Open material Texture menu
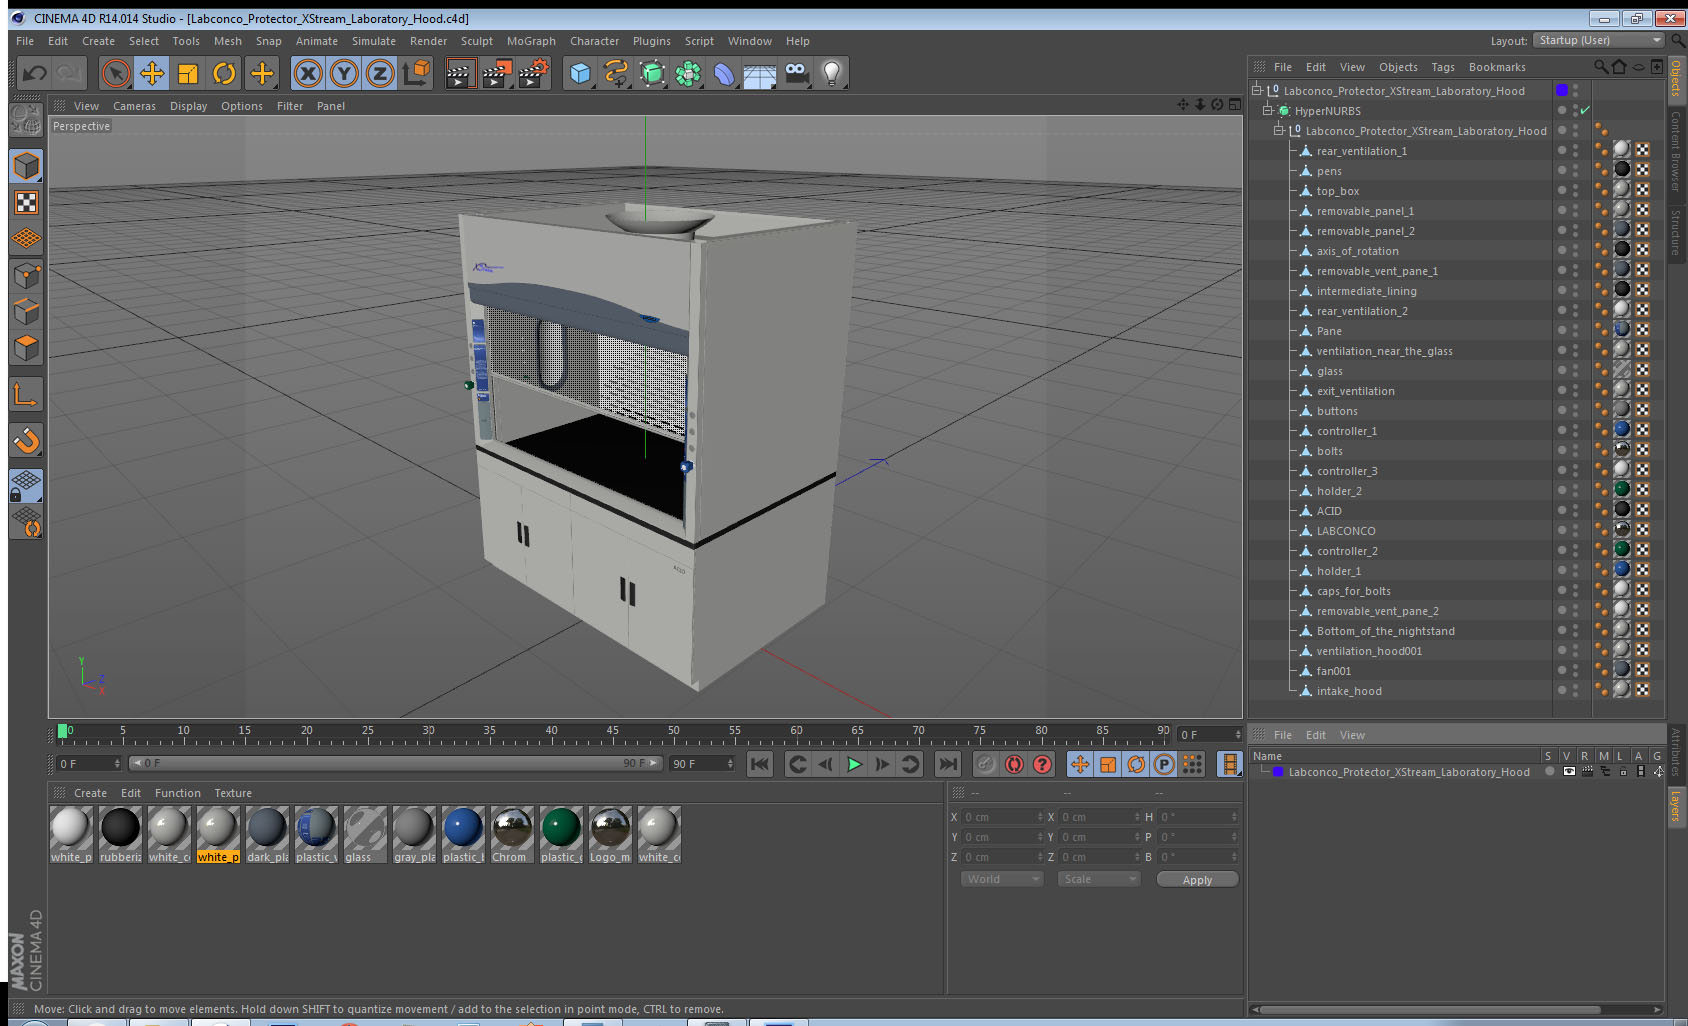Viewport: 1688px width, 1026px height. coord(233,793)
